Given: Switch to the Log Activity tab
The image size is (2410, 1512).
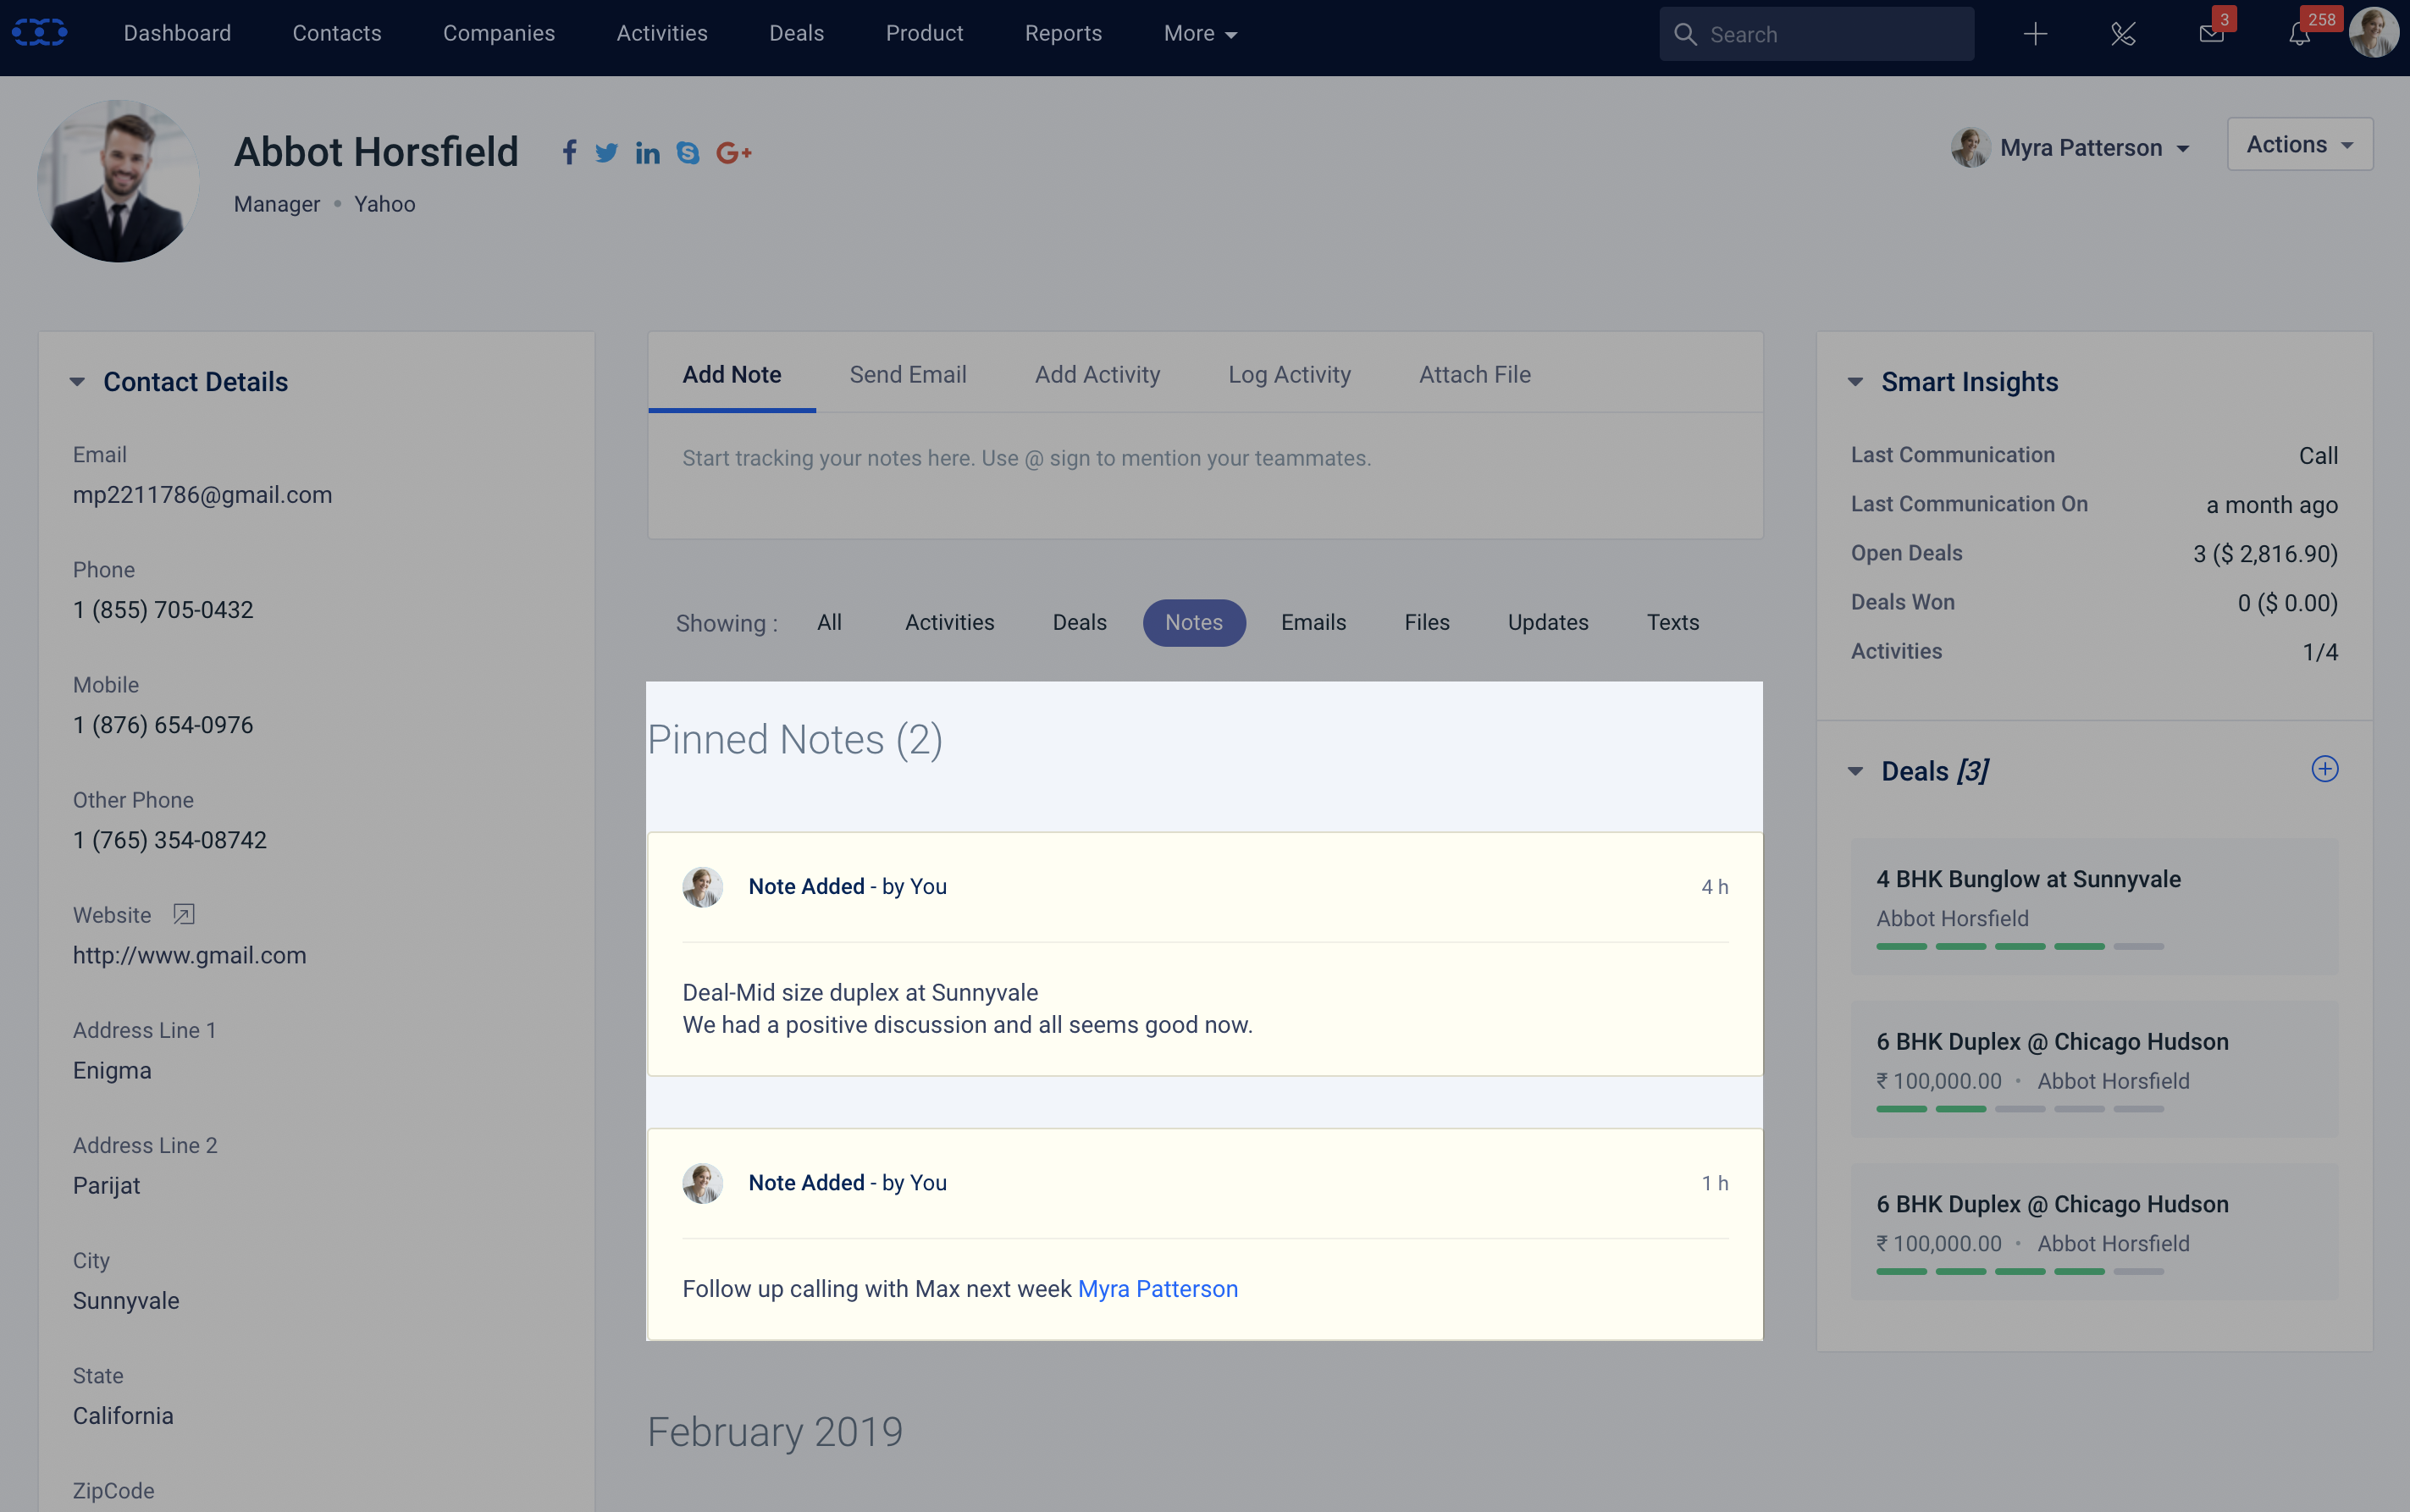Looking at the screenshot, I should [1289, 374].
